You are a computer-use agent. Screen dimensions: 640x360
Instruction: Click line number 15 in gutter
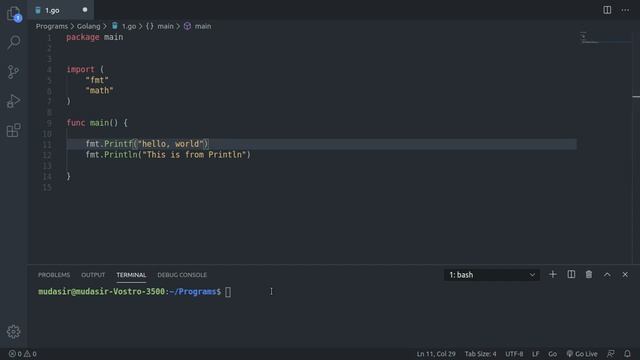[47, 187]
